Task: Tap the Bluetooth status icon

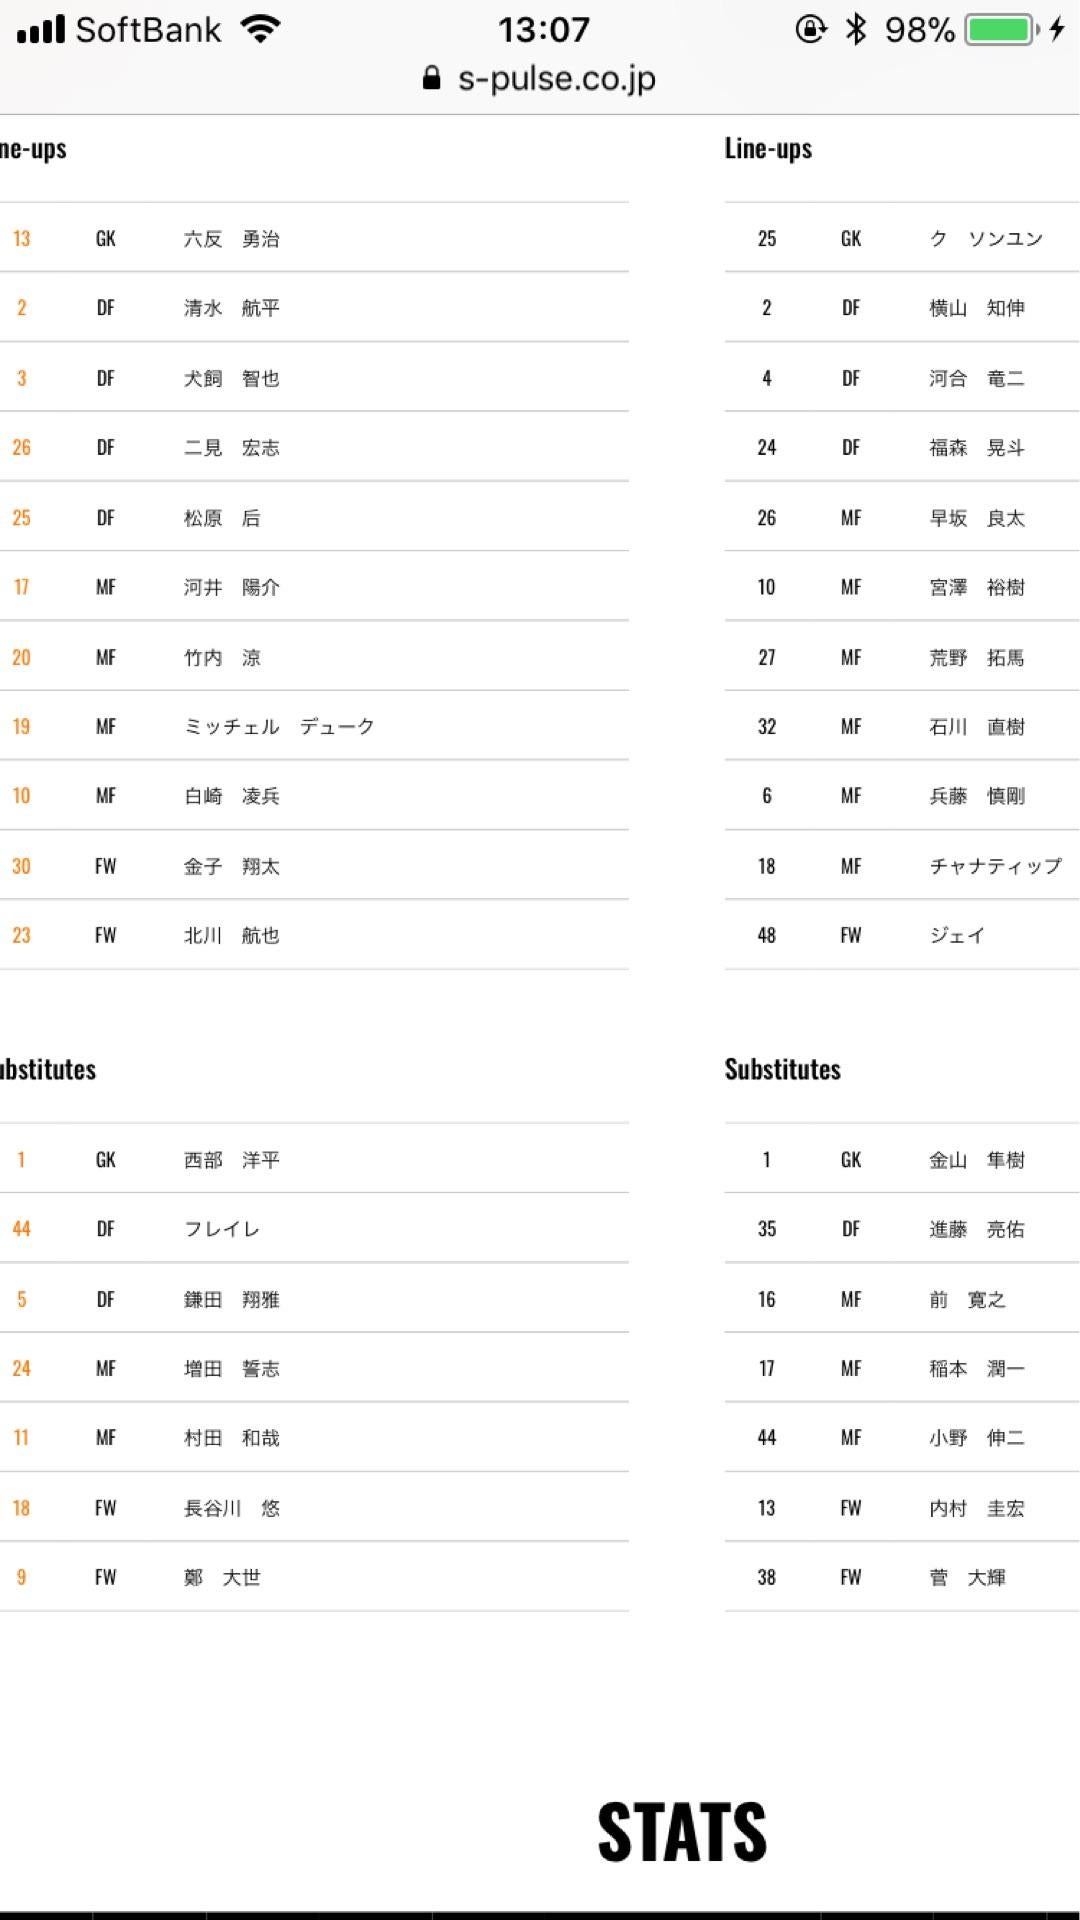Action: (x=856, y=29)
